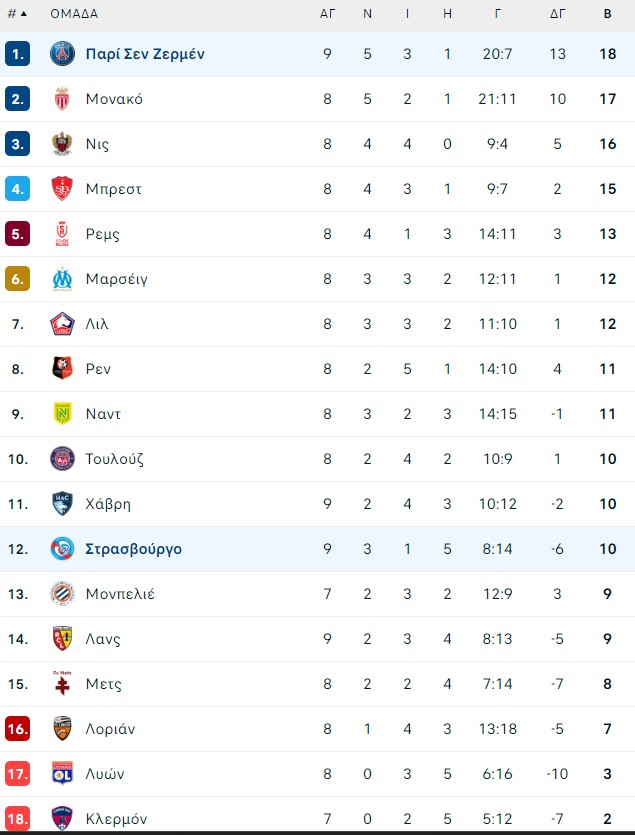This screenshot has height=835, width=635.
Task: Click the gold position 6 badge
Action: (x=18, y=279)
